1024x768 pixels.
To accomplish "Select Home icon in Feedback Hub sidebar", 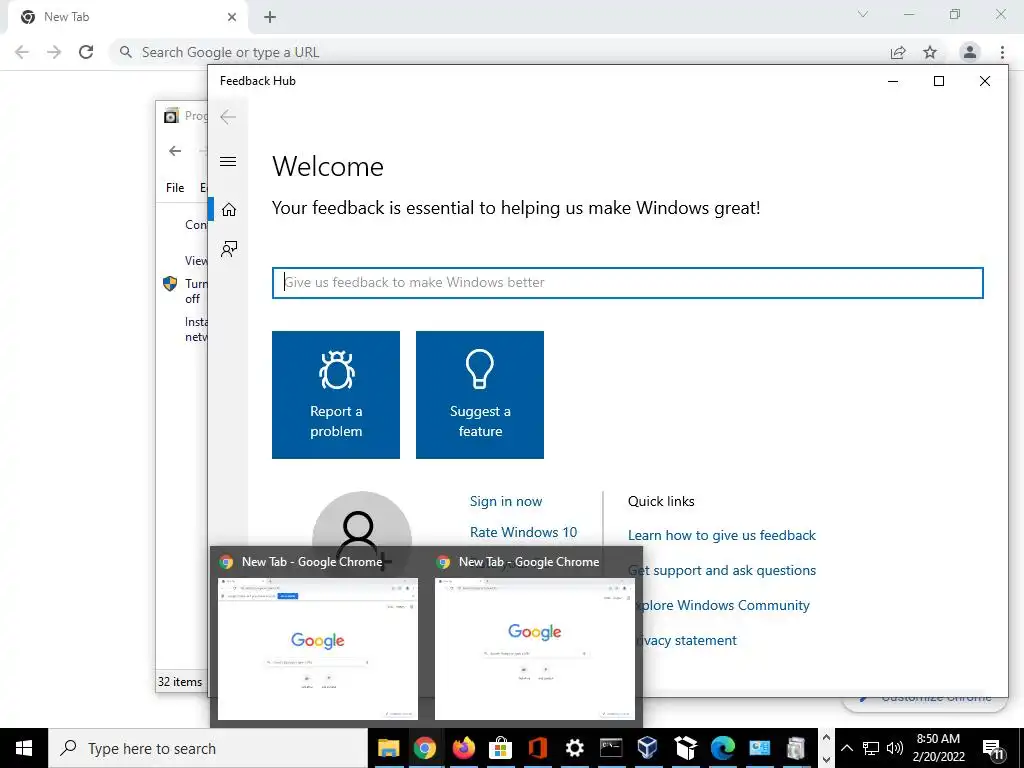I will coord(229,210).
